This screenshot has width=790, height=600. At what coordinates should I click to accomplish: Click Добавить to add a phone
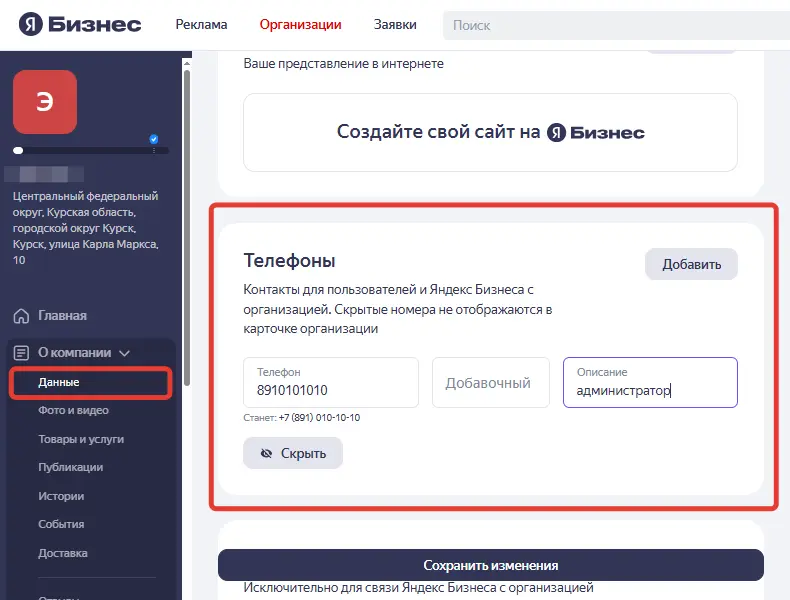tap(691, 264)
